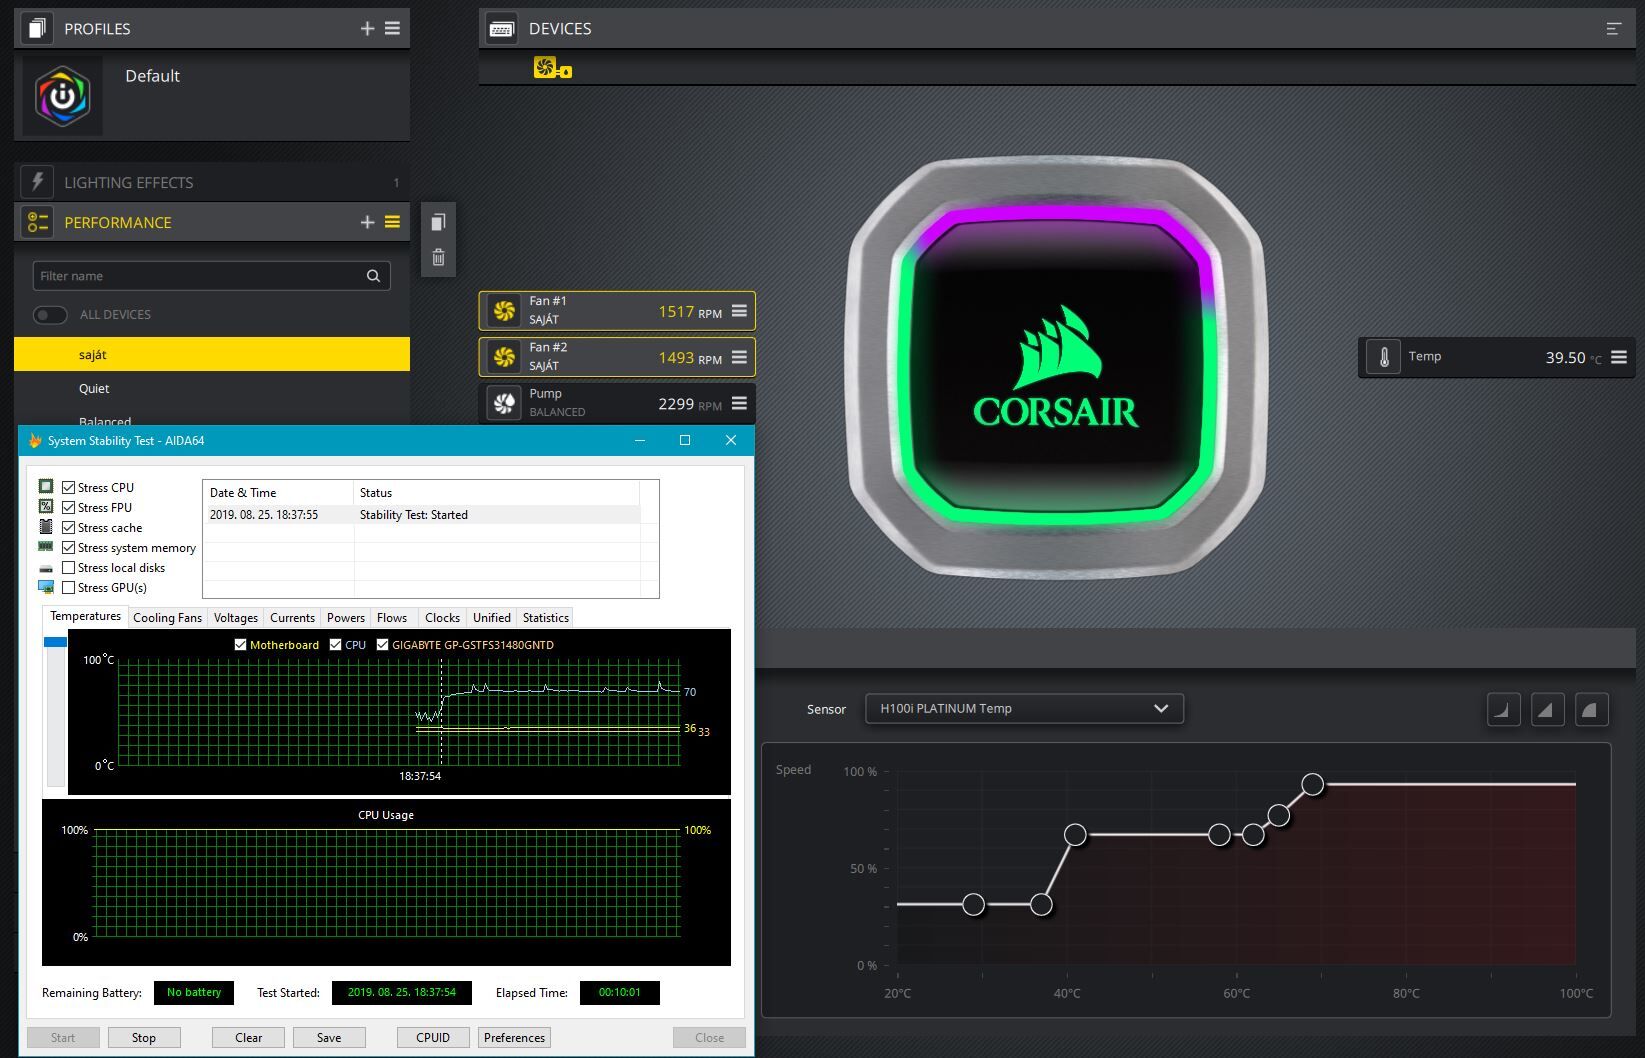Toggle CPU temperature graph checkbox
The width and height of the screenshot is (1645, 1058).
click(x=335, y=645)
